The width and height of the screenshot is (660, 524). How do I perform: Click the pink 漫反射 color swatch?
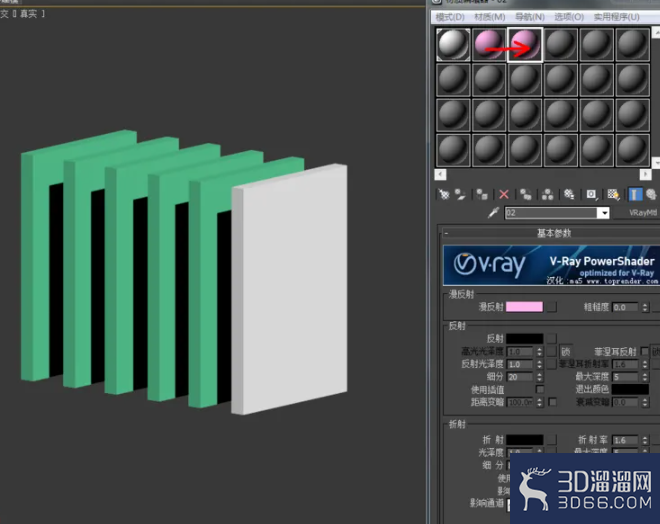(524, 307)
